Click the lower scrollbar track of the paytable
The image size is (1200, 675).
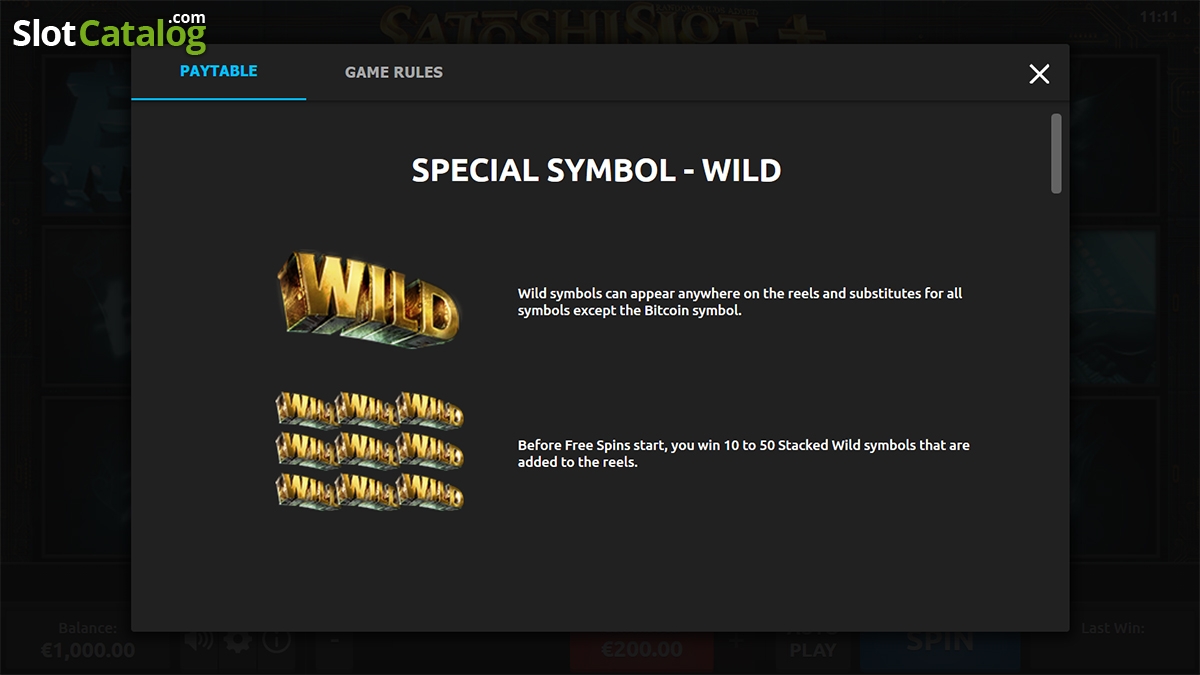coord(1056,410)
